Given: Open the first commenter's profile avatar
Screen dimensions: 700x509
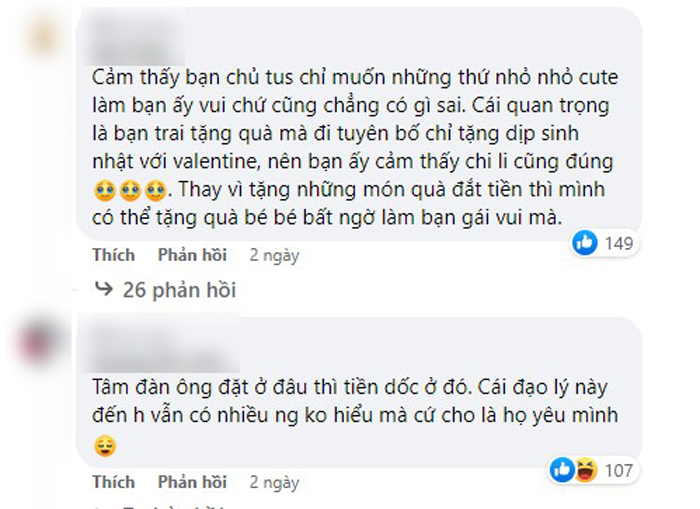Looking at the screenshot, I should pos(44,36).
